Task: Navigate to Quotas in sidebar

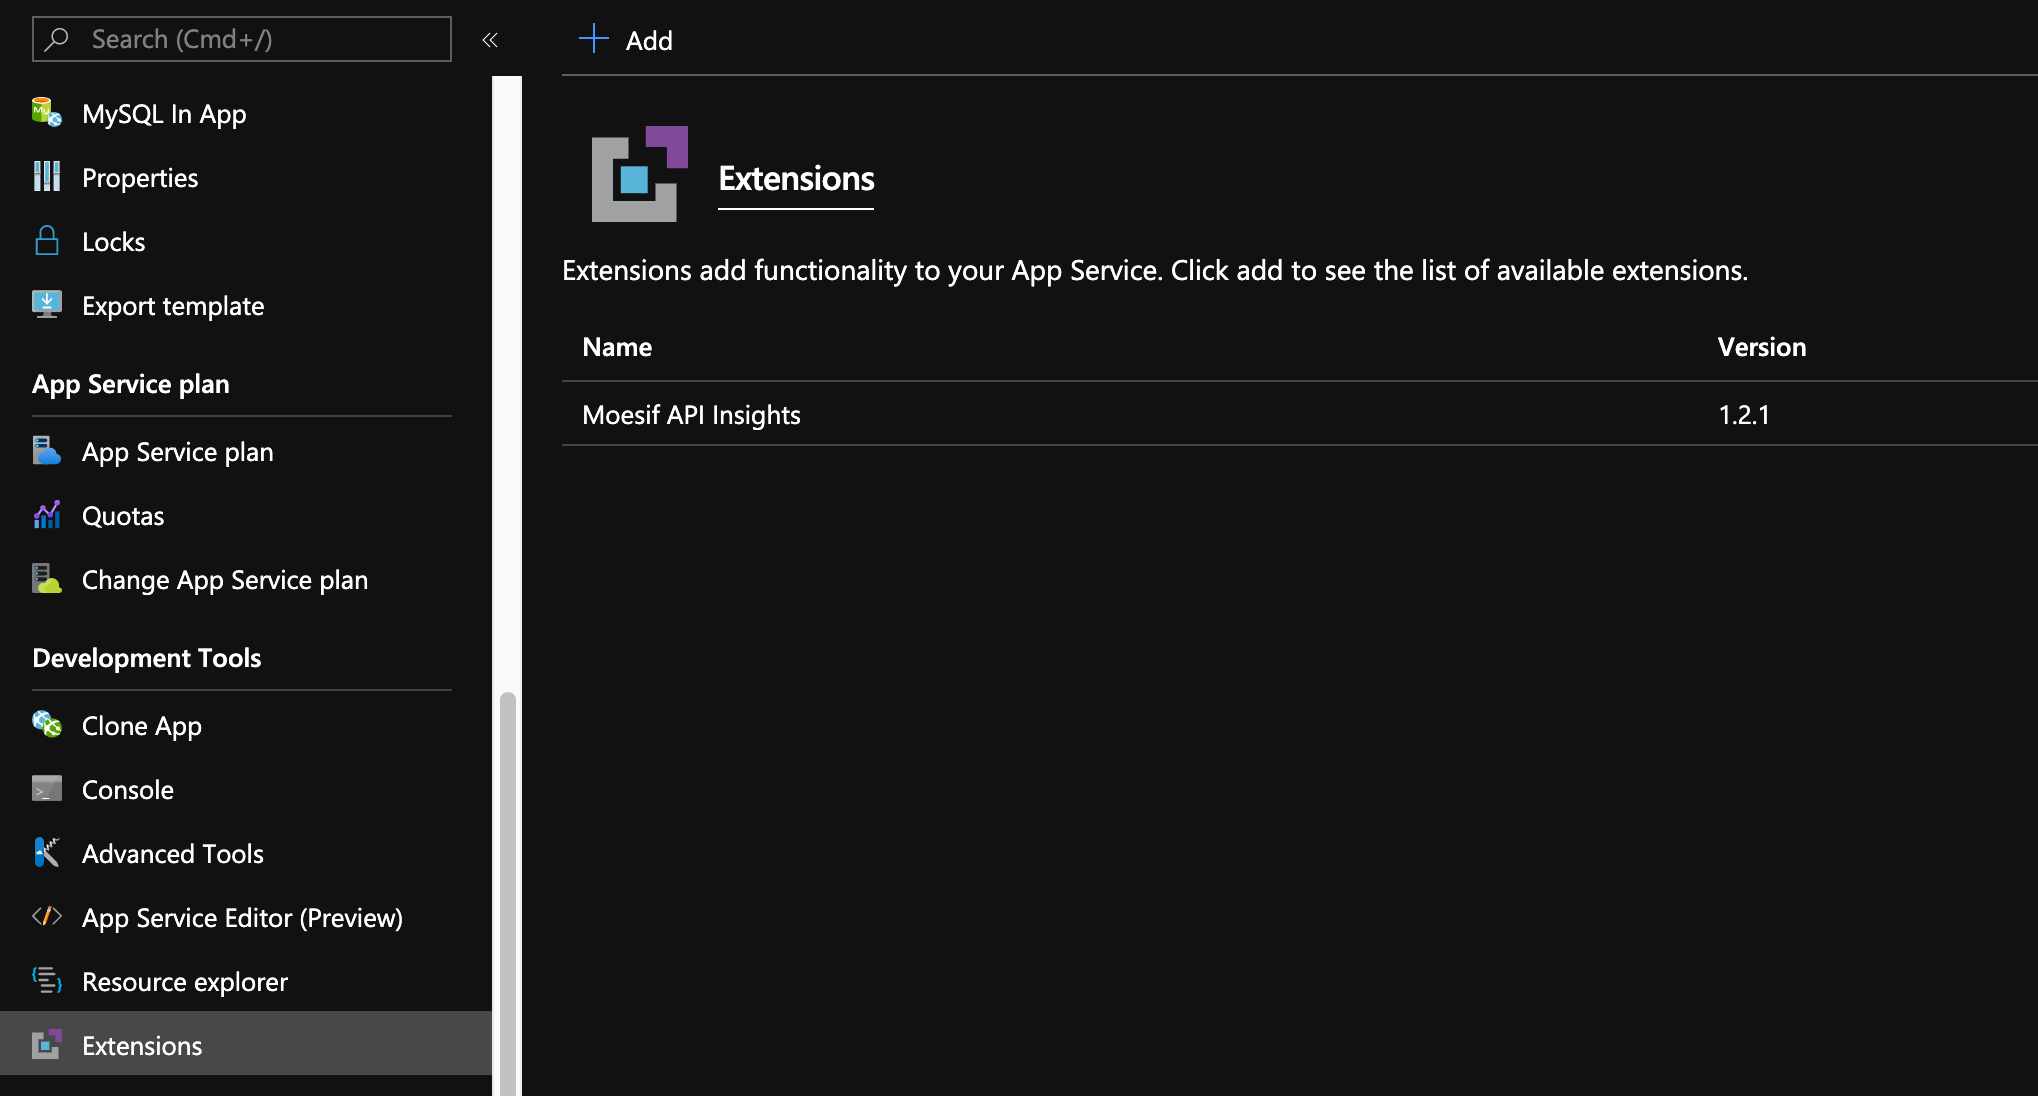Action: point(123,514)
